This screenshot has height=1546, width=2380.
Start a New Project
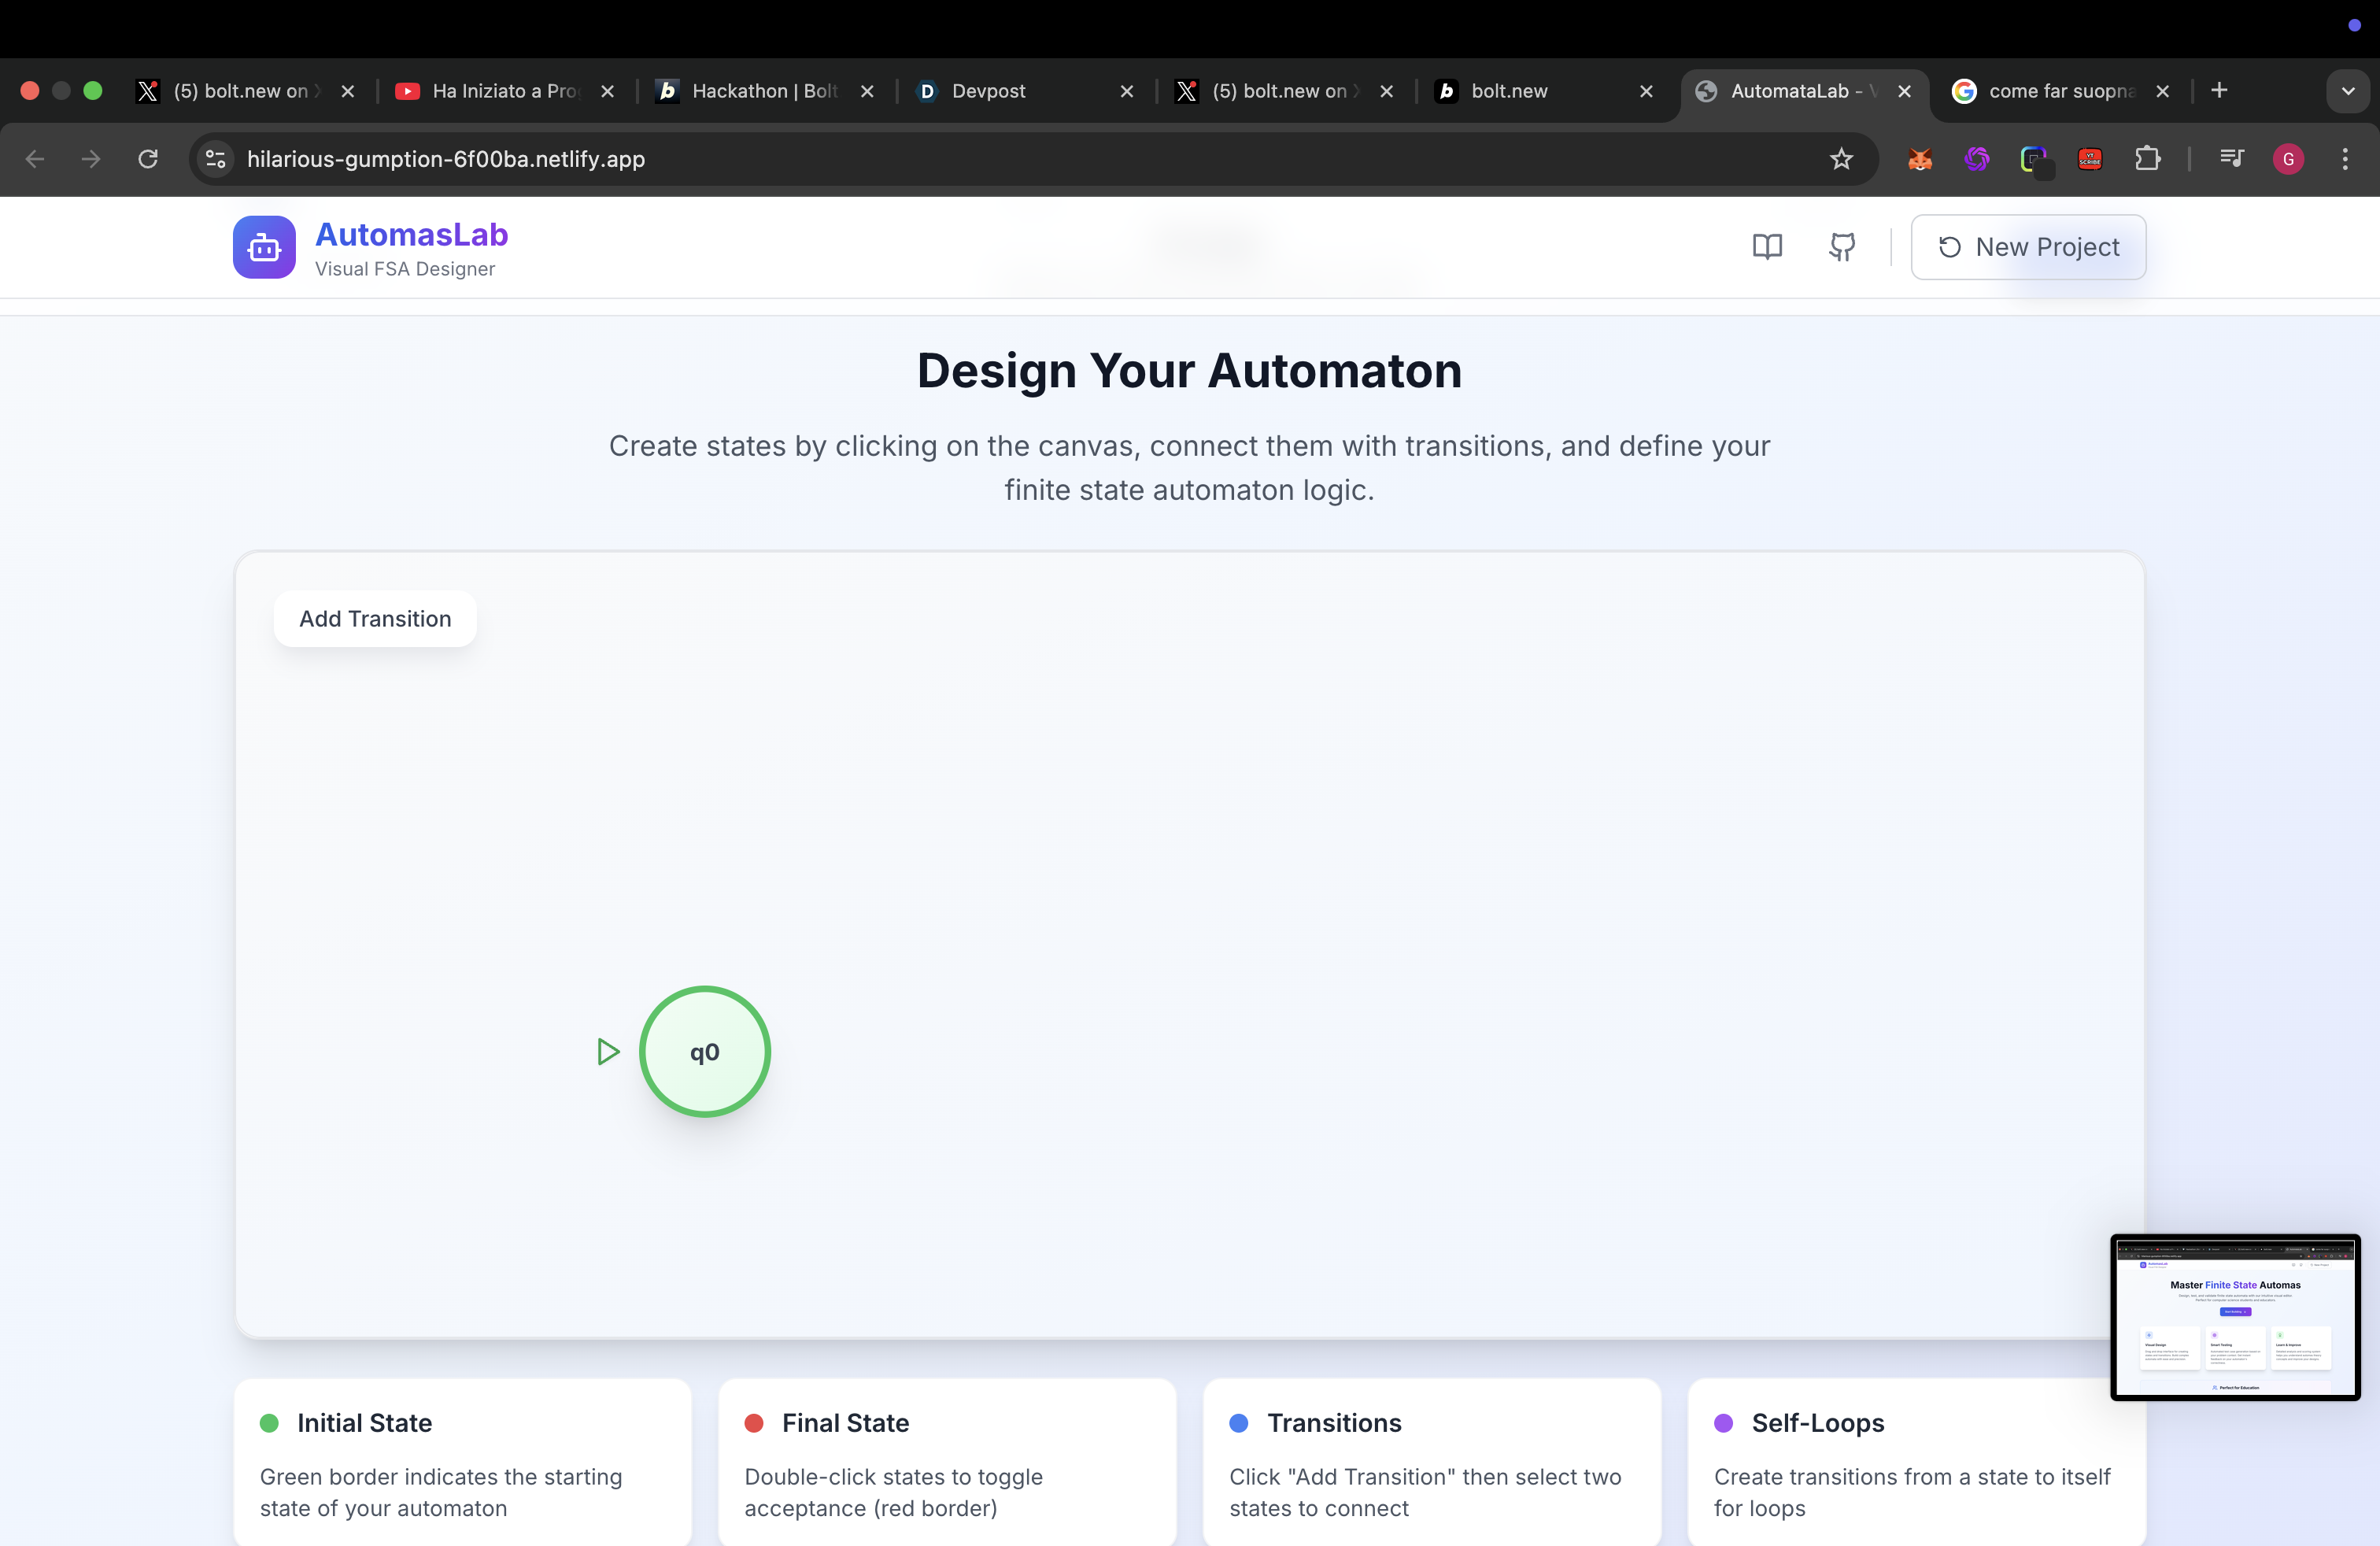pos(2028,247)
